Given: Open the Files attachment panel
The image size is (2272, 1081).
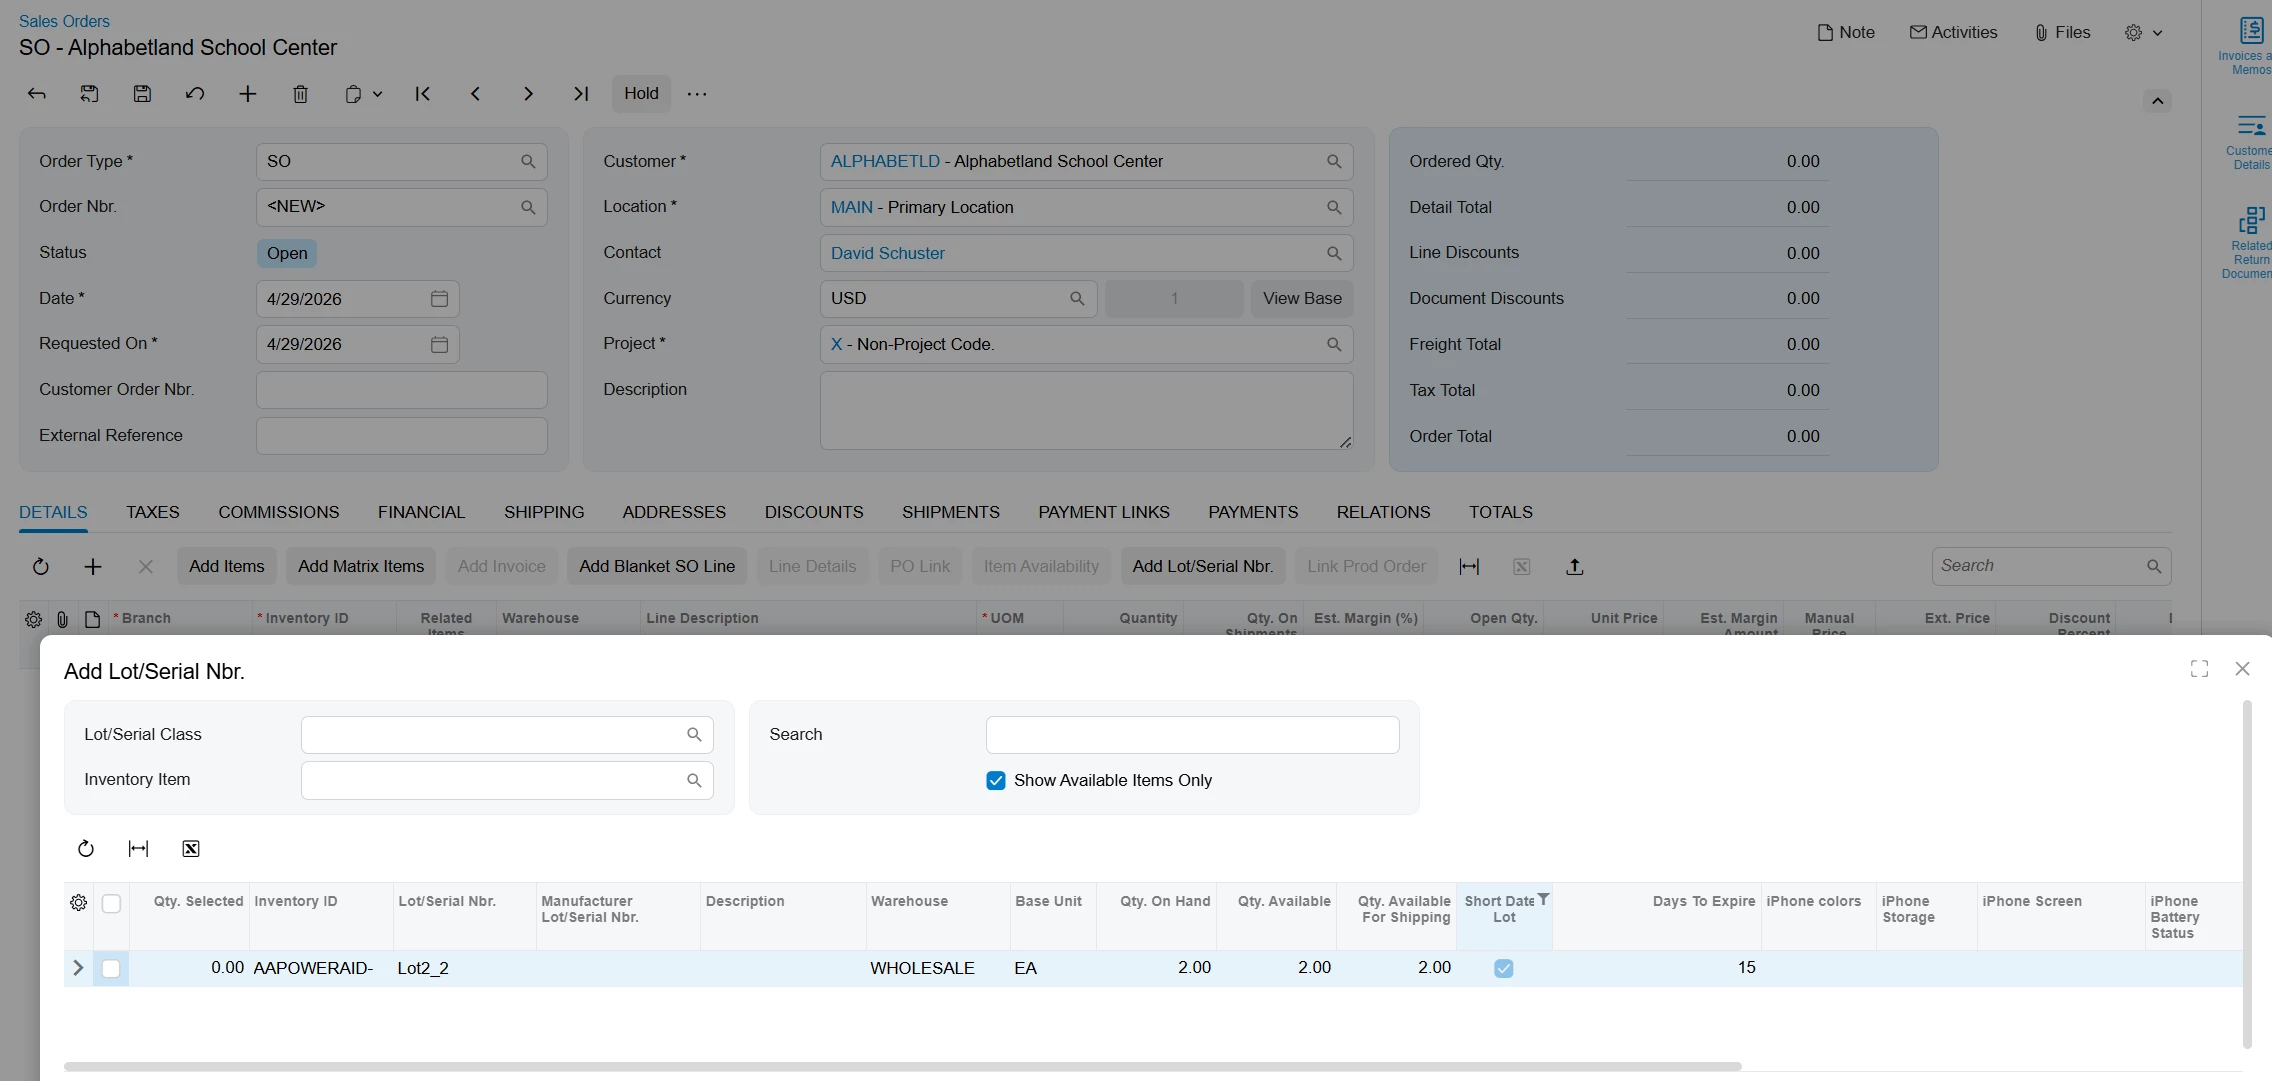Looking at the screenshot, I should [x=2062, y=33].
